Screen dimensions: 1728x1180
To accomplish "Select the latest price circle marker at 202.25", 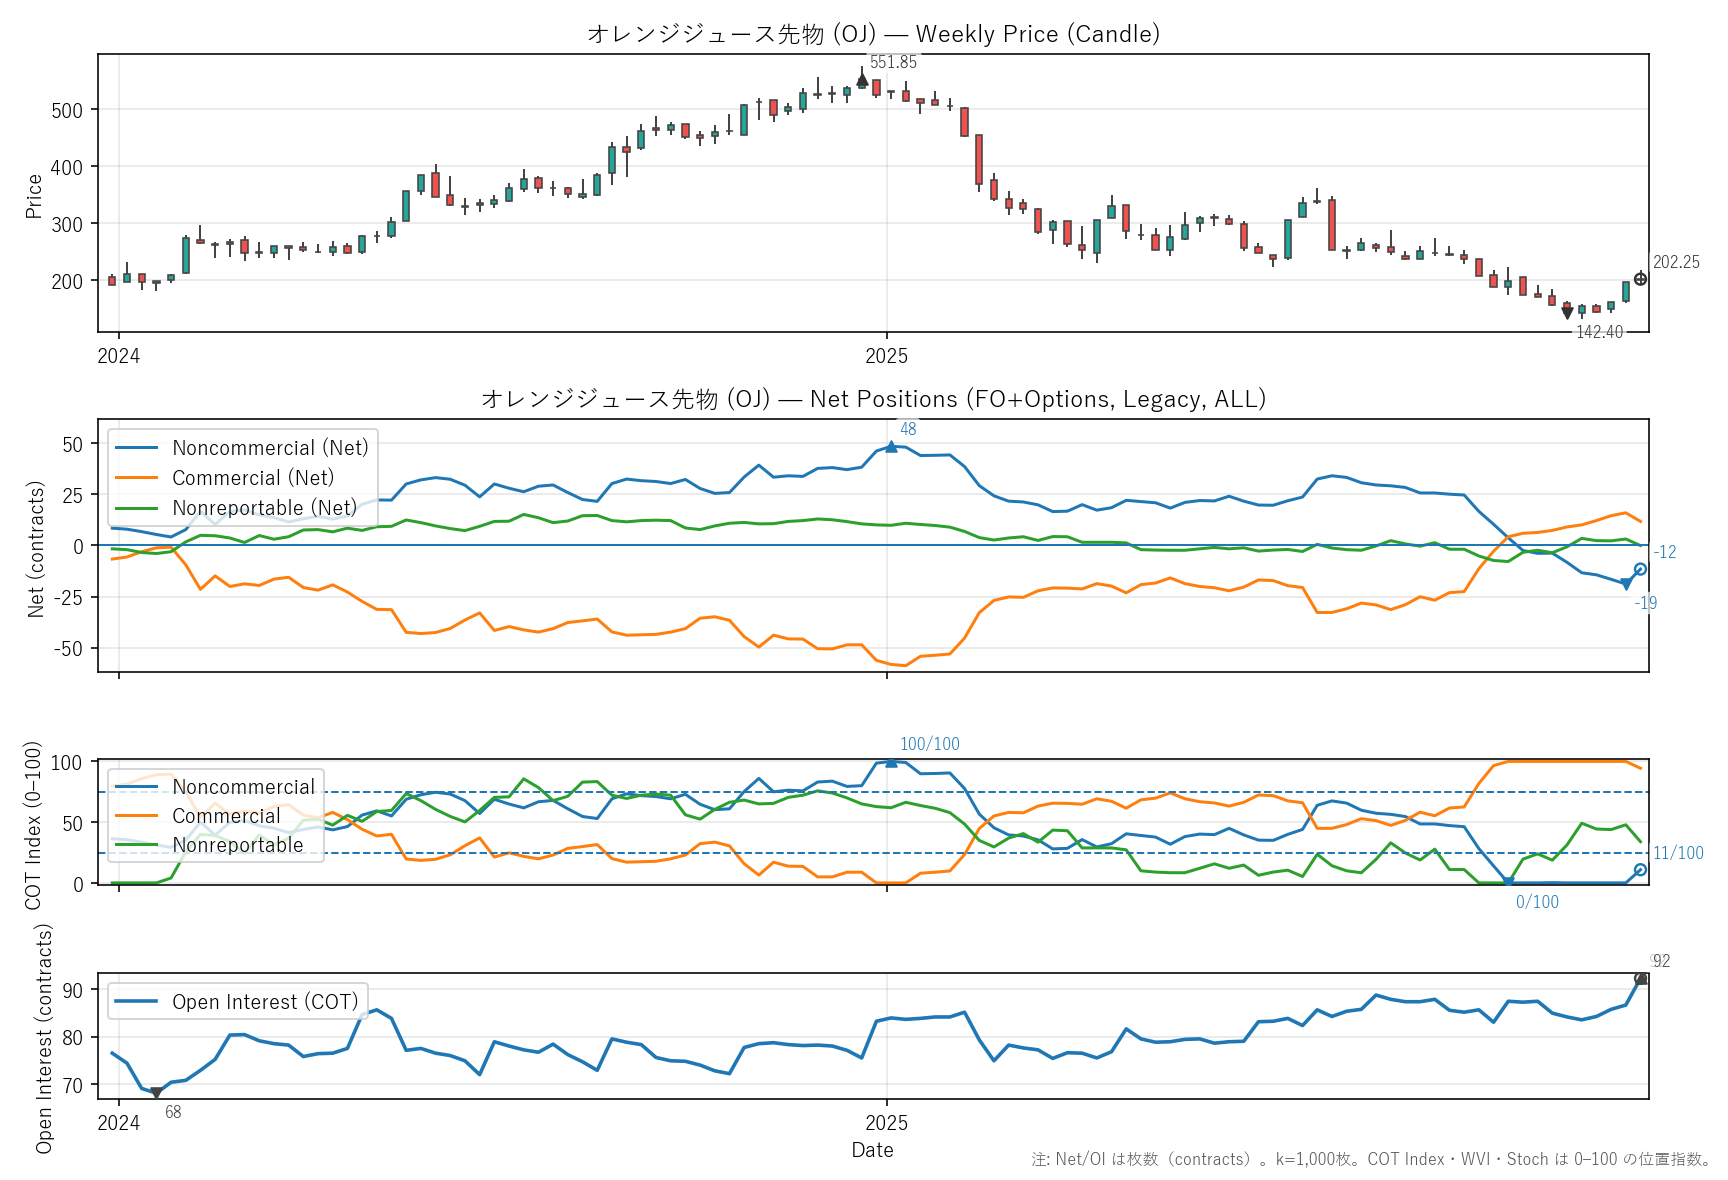I will click(x=1640, y=279).
